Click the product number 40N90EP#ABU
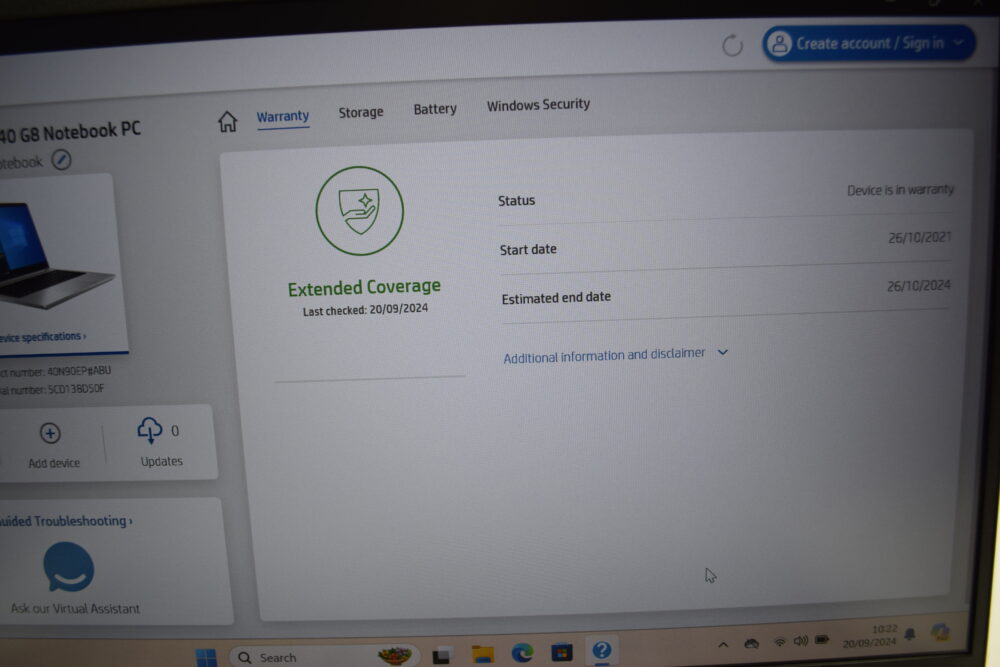This screenshot has width=1000, height=667. click(78, 370)
